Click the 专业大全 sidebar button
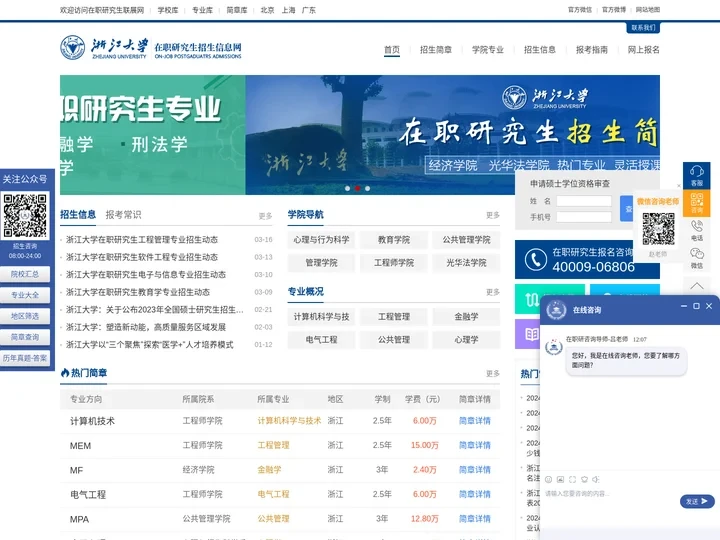 coord(25,295)
